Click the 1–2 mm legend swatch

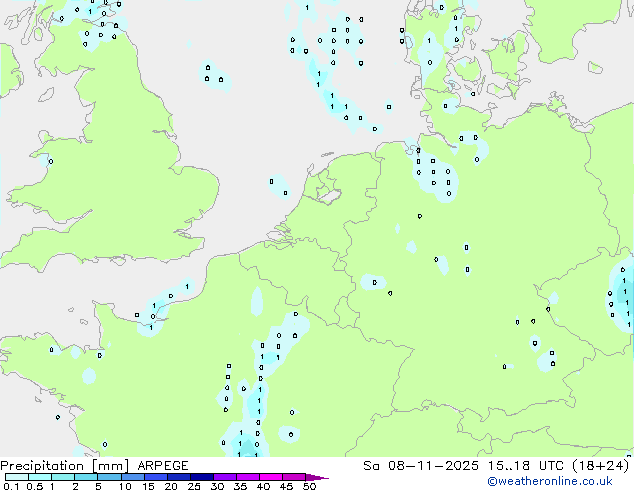tap(63, 477)
